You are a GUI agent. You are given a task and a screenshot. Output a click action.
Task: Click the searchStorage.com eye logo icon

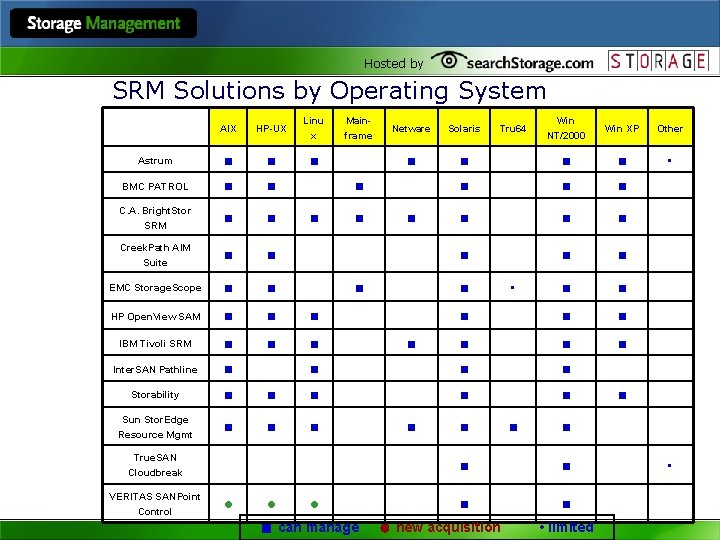coord(448,60)
